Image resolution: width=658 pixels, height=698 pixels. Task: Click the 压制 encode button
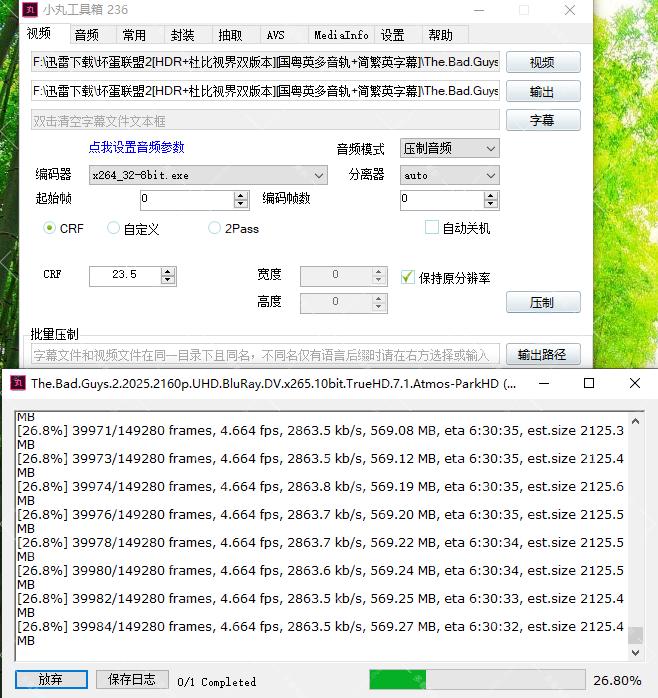[543, 302]
